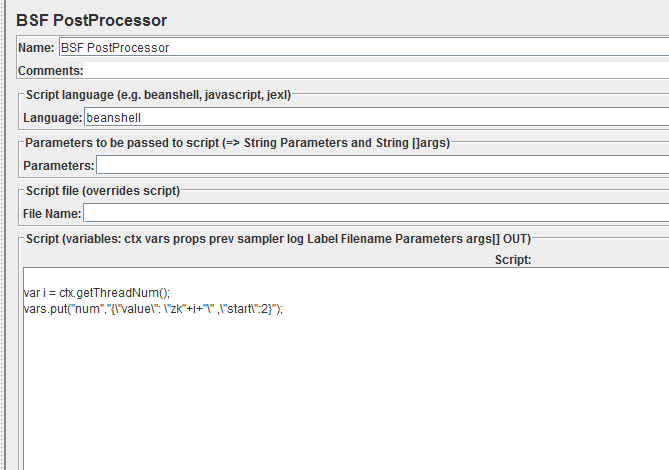Click the Script file (overrides script) title
Viewport: 669px width, 470px height.
coord(103,191)
